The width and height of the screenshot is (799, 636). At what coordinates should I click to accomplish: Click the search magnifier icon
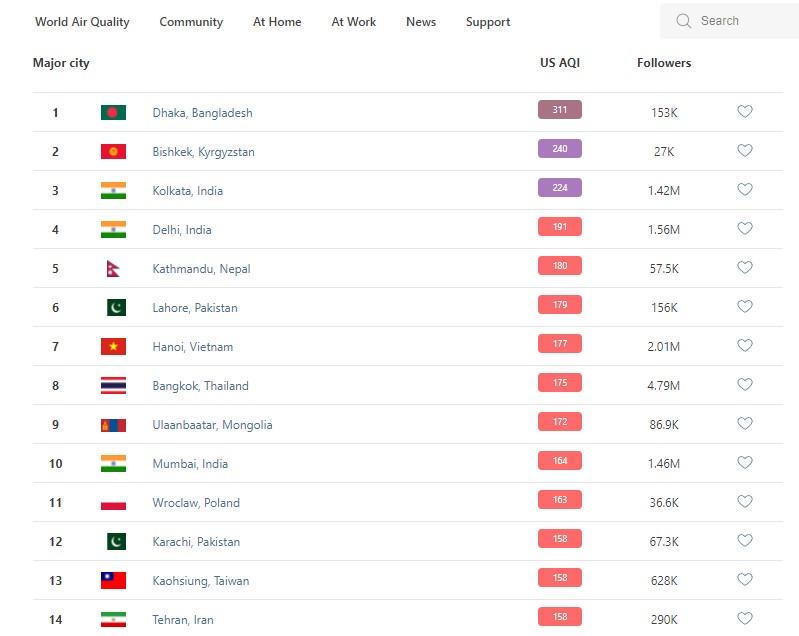click(x=684, y=21)
